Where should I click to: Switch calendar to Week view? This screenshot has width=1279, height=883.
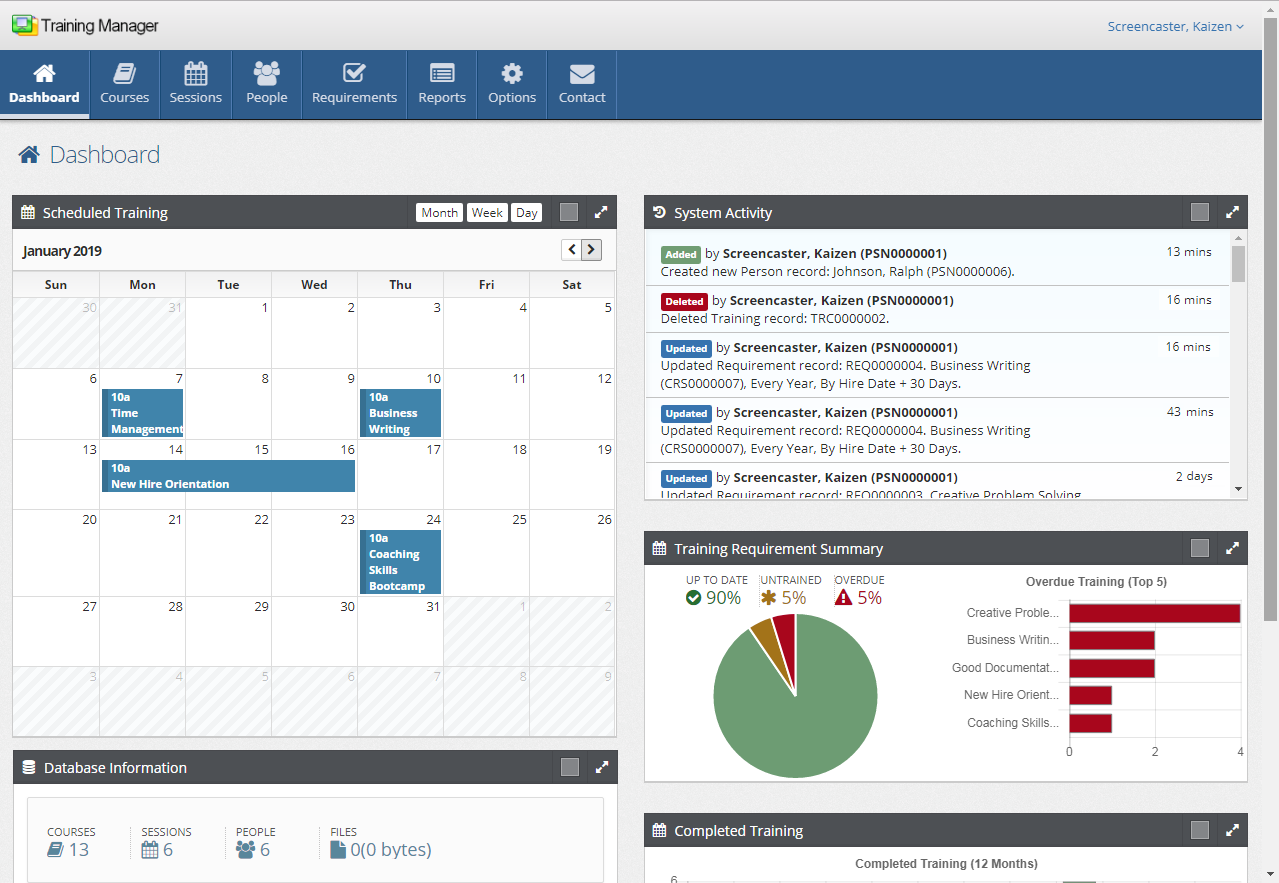click(487, 212)
